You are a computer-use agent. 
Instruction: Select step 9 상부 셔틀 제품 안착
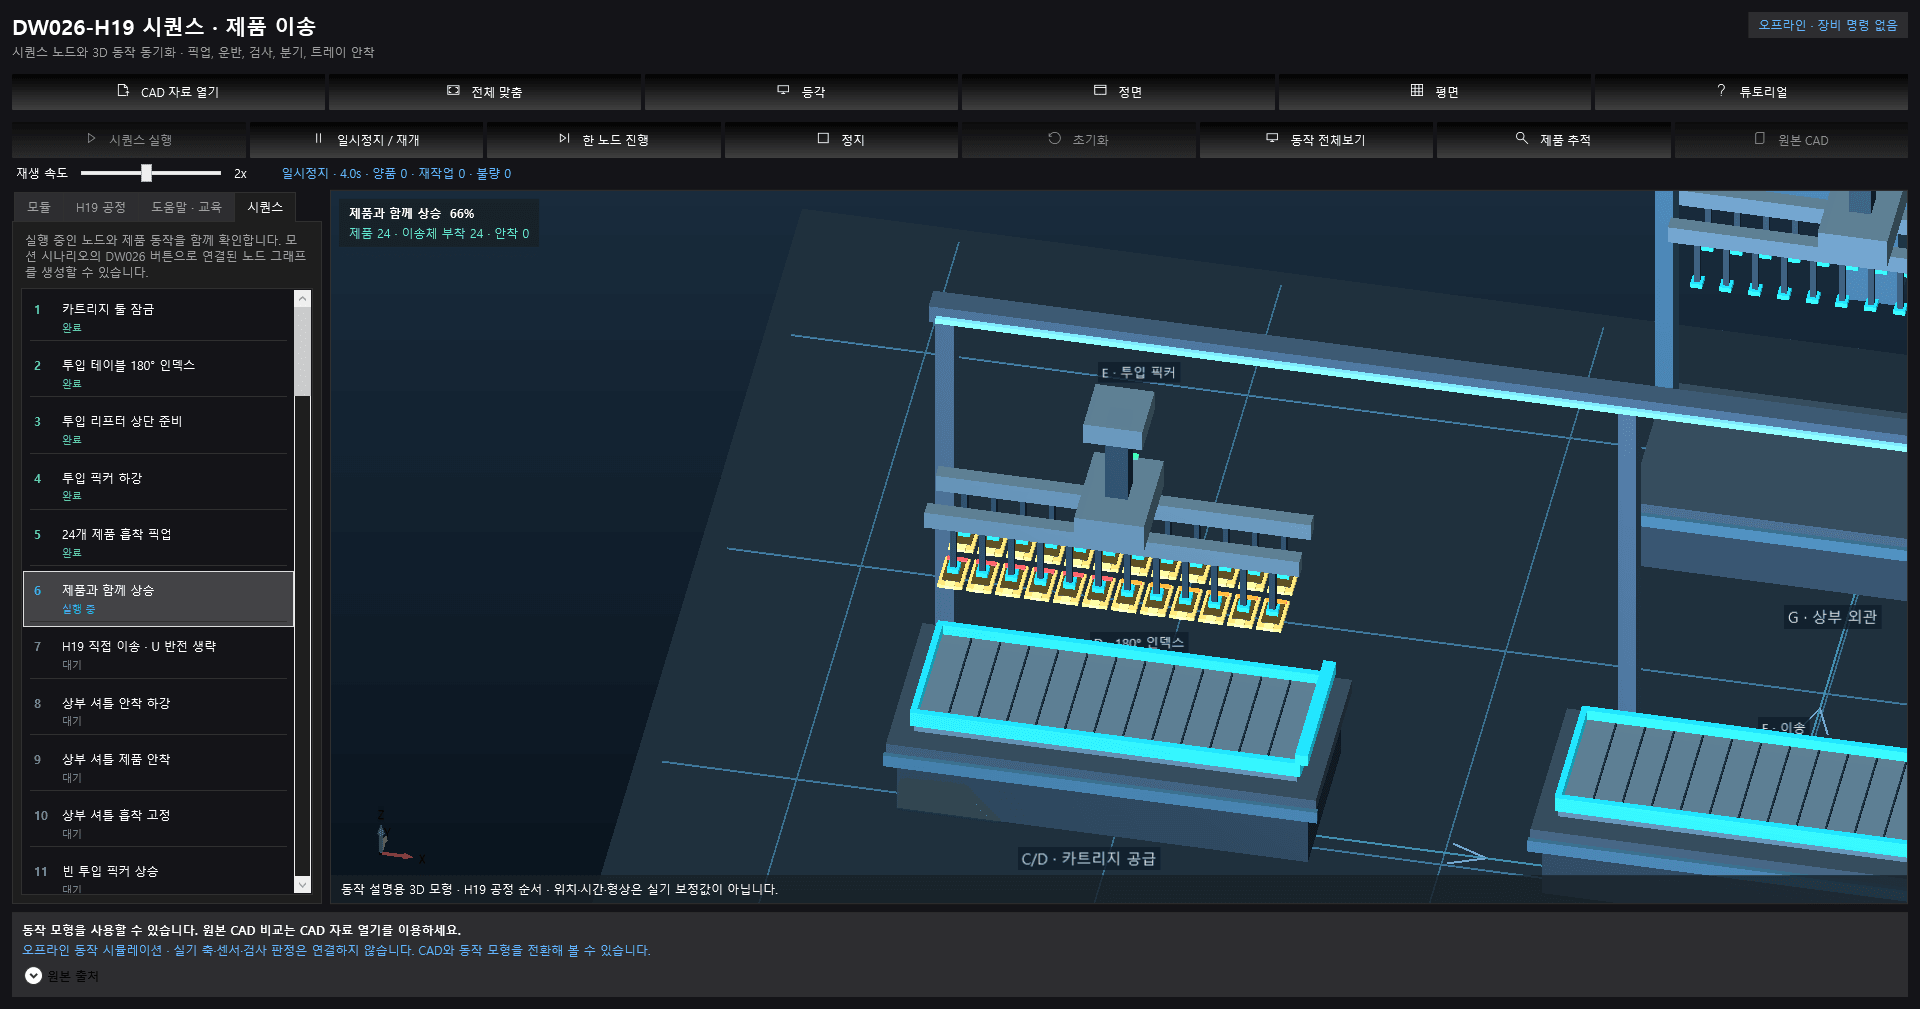[x=158, y=768]
